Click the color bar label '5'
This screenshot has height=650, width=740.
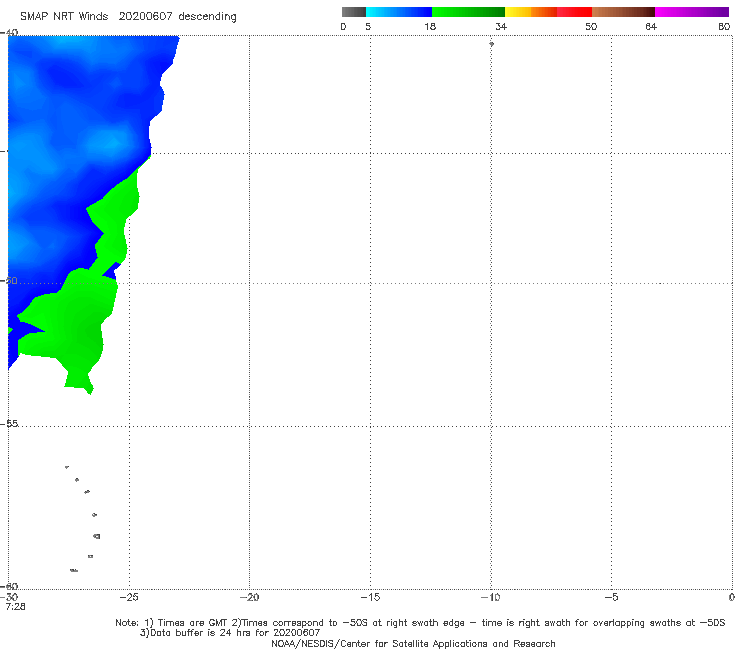pos(368,26)
